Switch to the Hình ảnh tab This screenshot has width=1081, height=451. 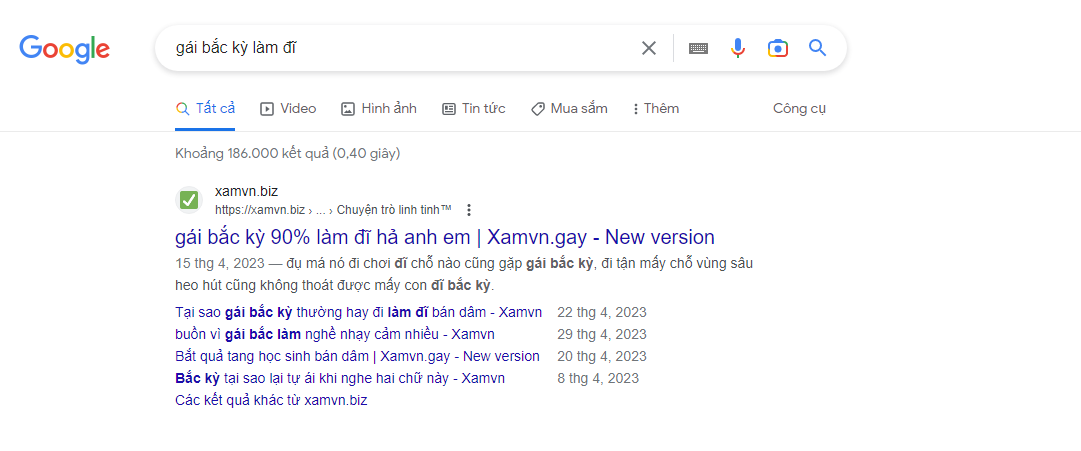click(379, 108)
